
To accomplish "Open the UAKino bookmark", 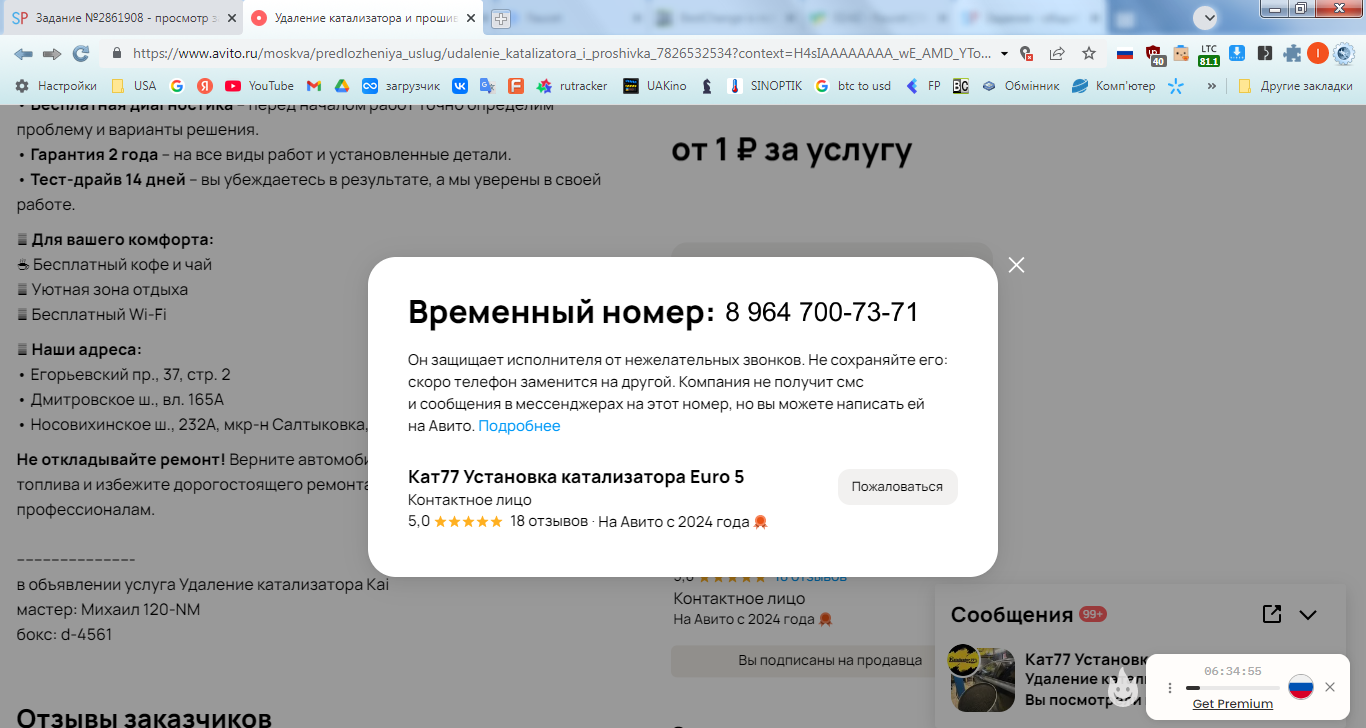I will (654, 86).
